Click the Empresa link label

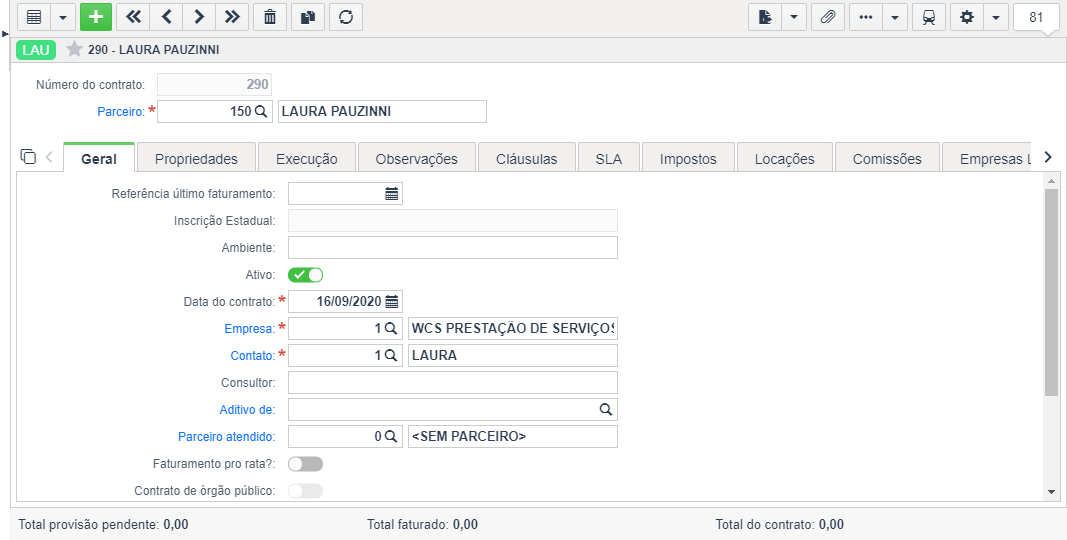(249, 328)
